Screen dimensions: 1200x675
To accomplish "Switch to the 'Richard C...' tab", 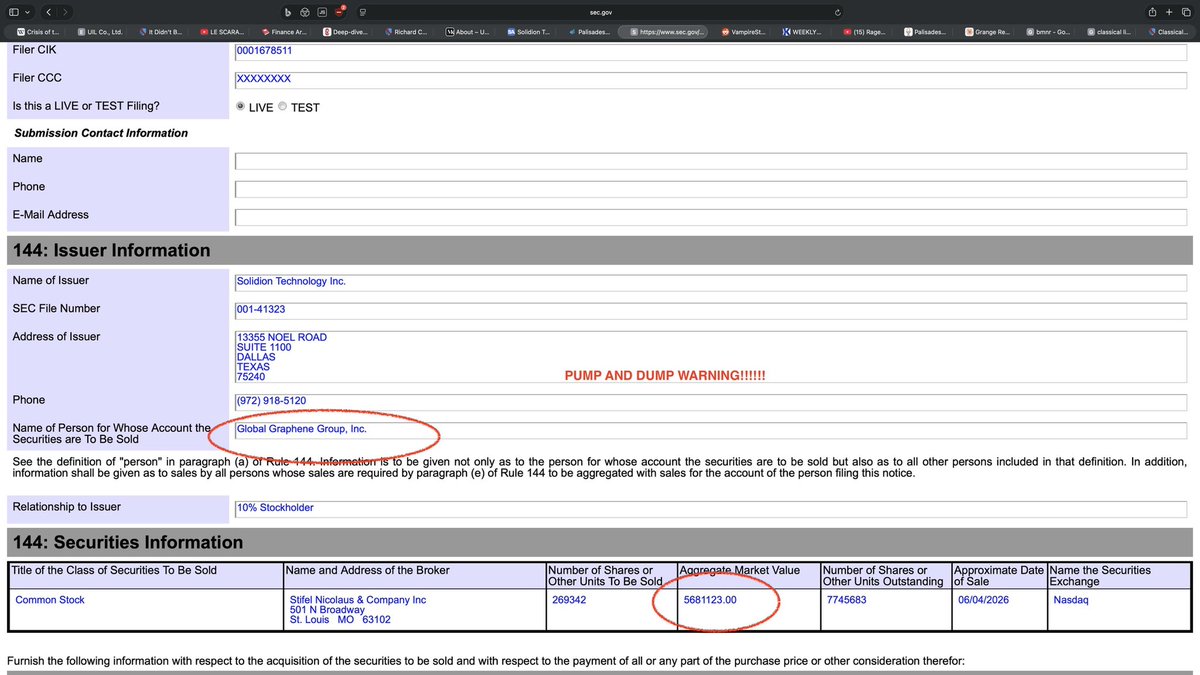I will pos(406,32).
